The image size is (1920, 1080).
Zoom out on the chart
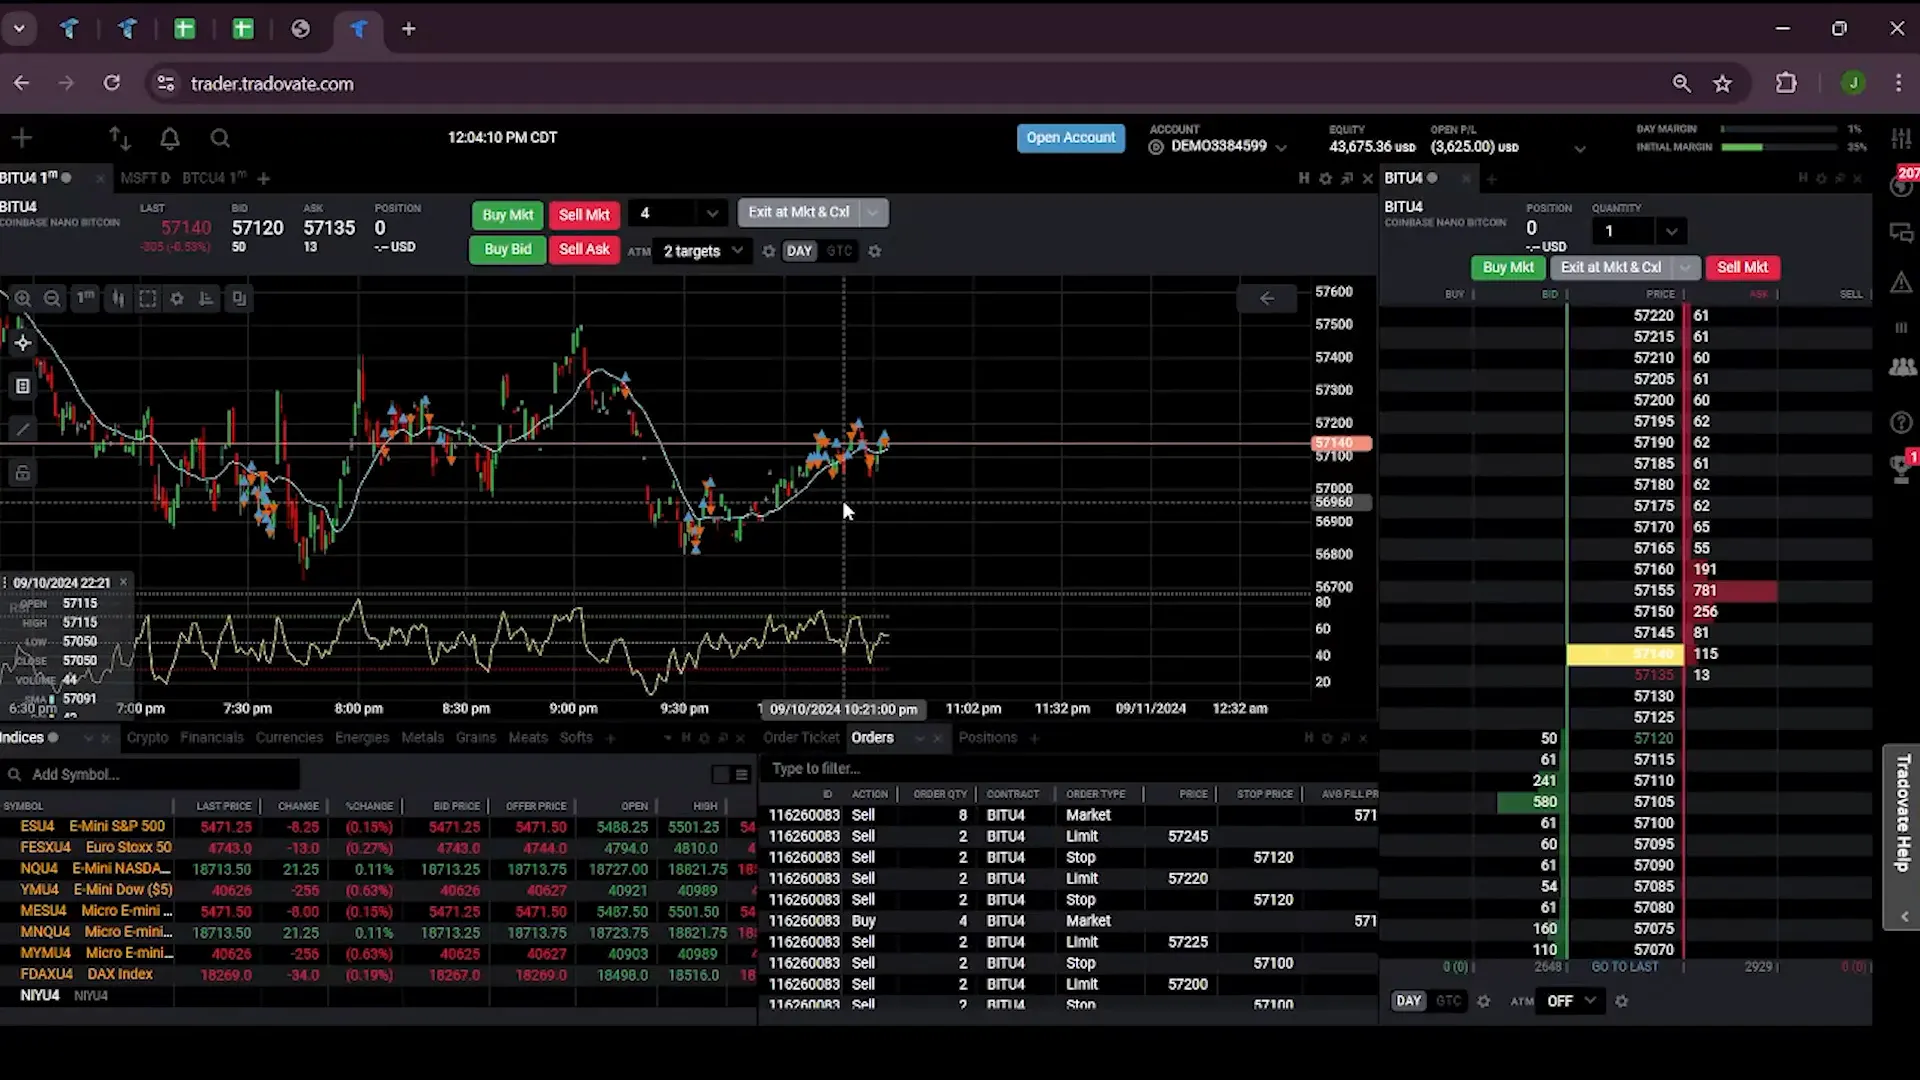point(52,298)
